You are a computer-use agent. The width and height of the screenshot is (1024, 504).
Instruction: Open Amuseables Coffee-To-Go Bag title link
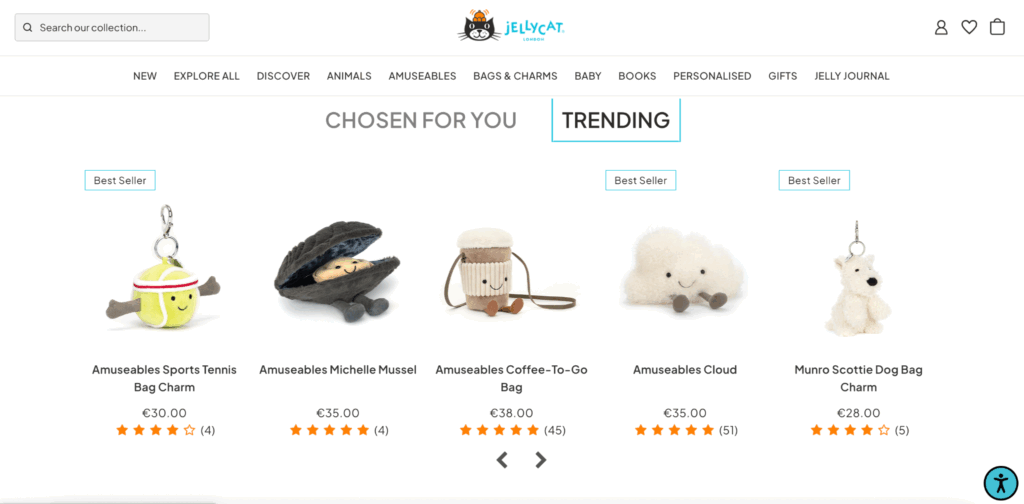(511, 378)
